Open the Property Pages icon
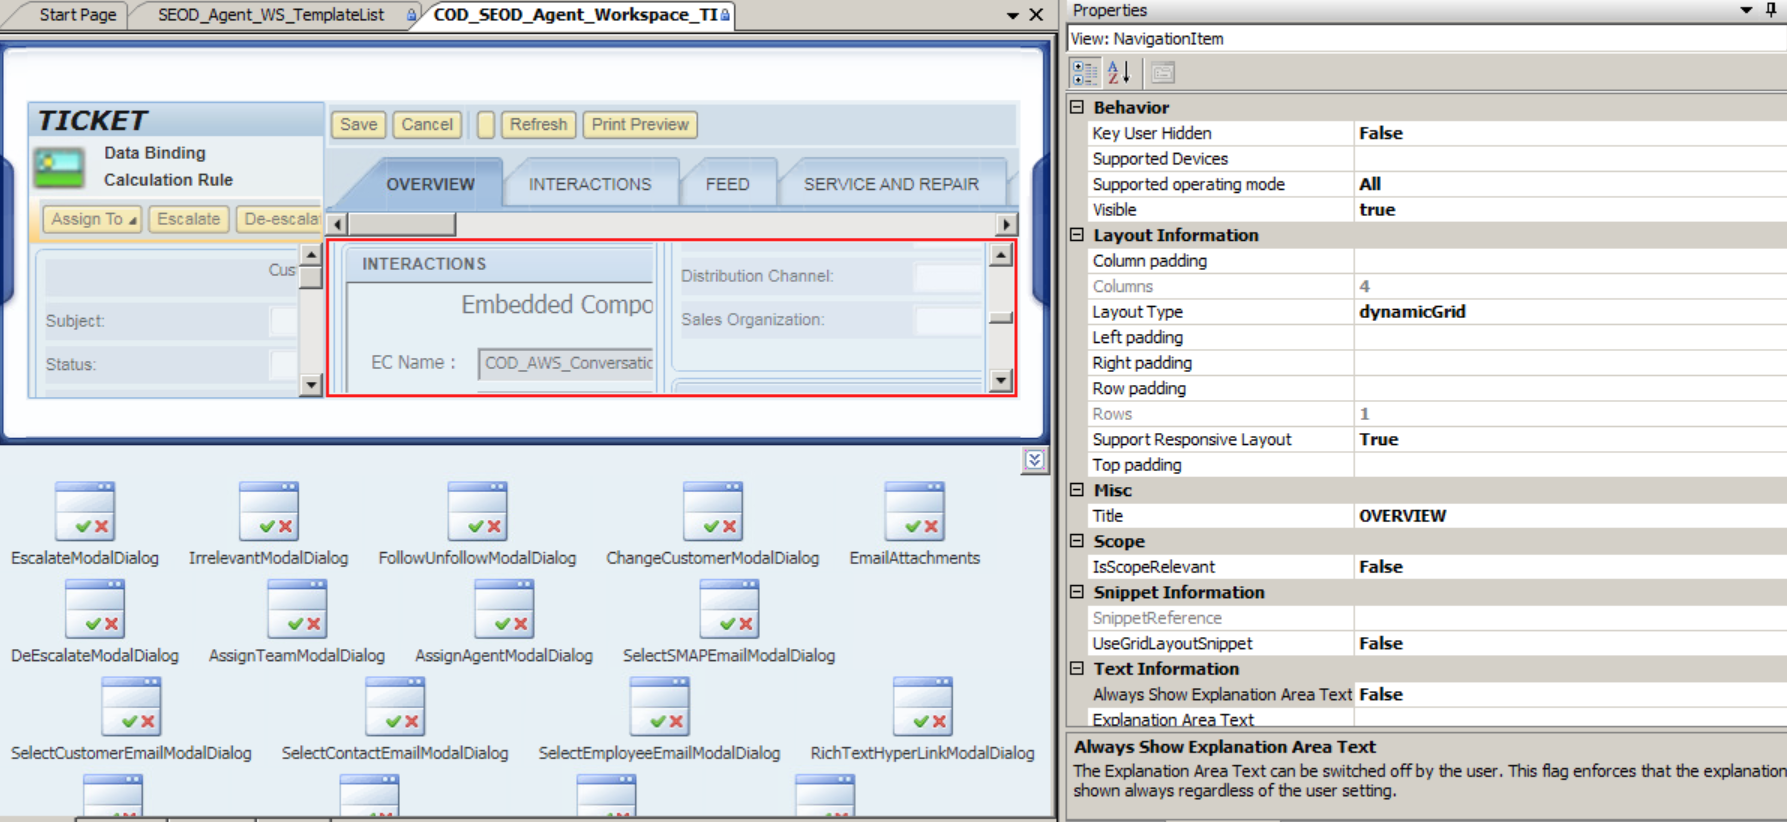This screenshot has width=1787, height=822. (1162, 72)
